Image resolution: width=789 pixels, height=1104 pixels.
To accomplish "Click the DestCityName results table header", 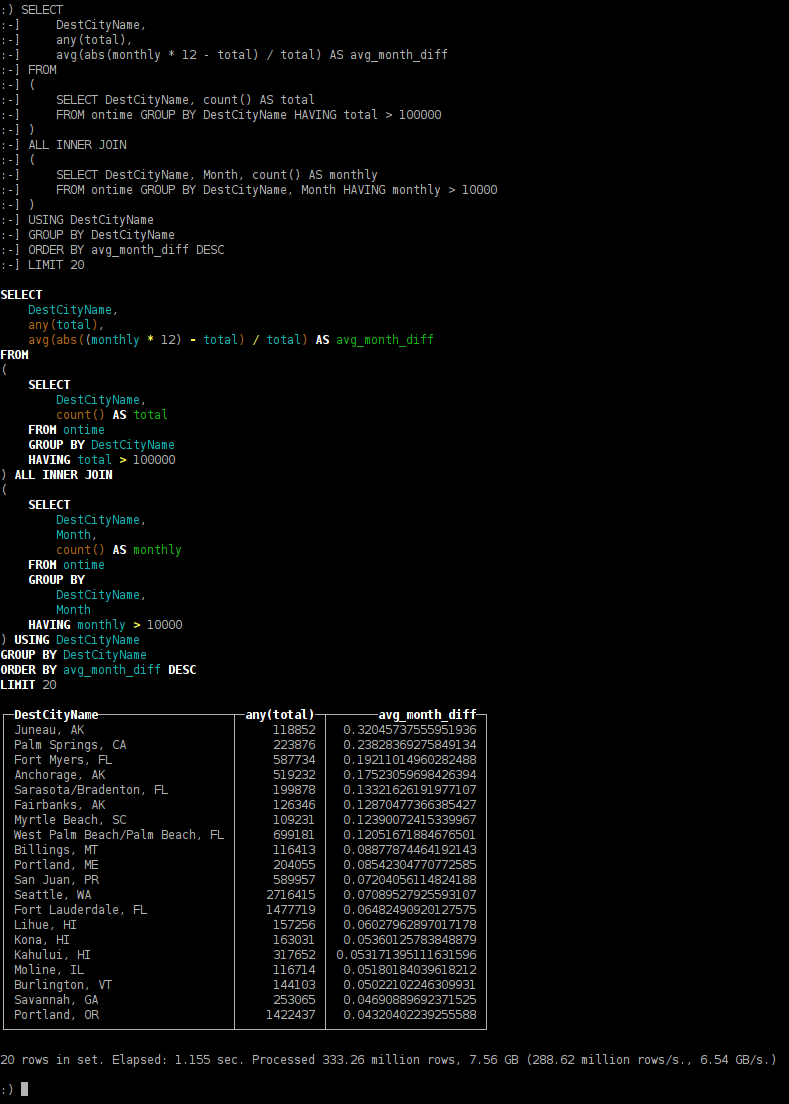I will [x=56, y=715].
